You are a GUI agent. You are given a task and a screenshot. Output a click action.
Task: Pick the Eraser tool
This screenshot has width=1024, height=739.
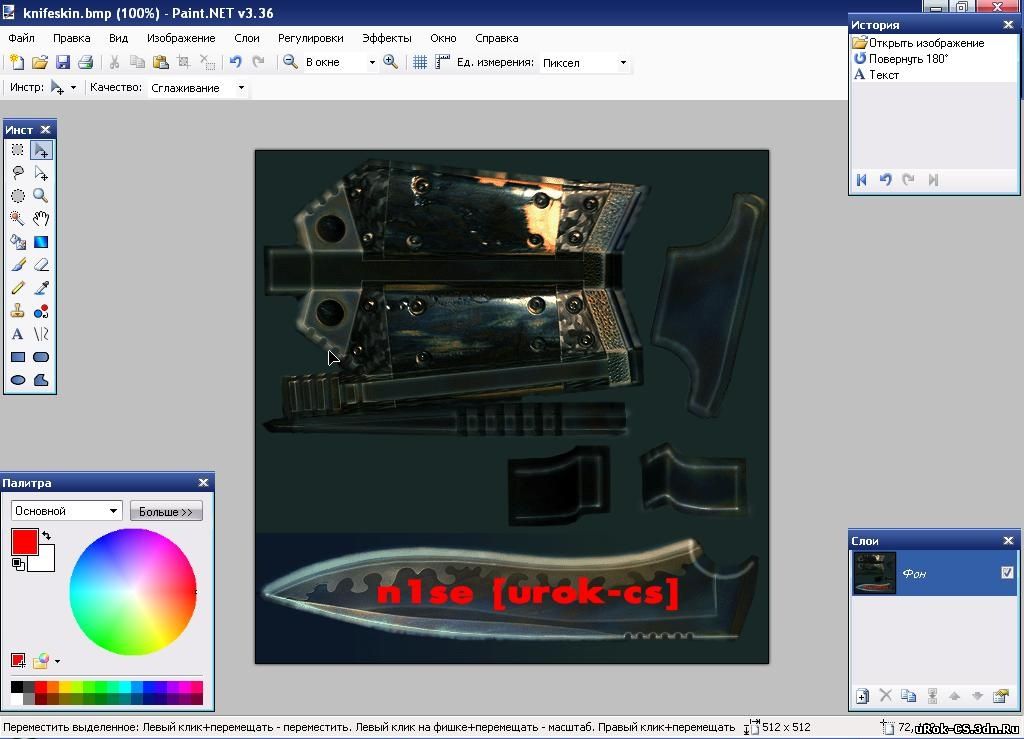click(41, 265)
